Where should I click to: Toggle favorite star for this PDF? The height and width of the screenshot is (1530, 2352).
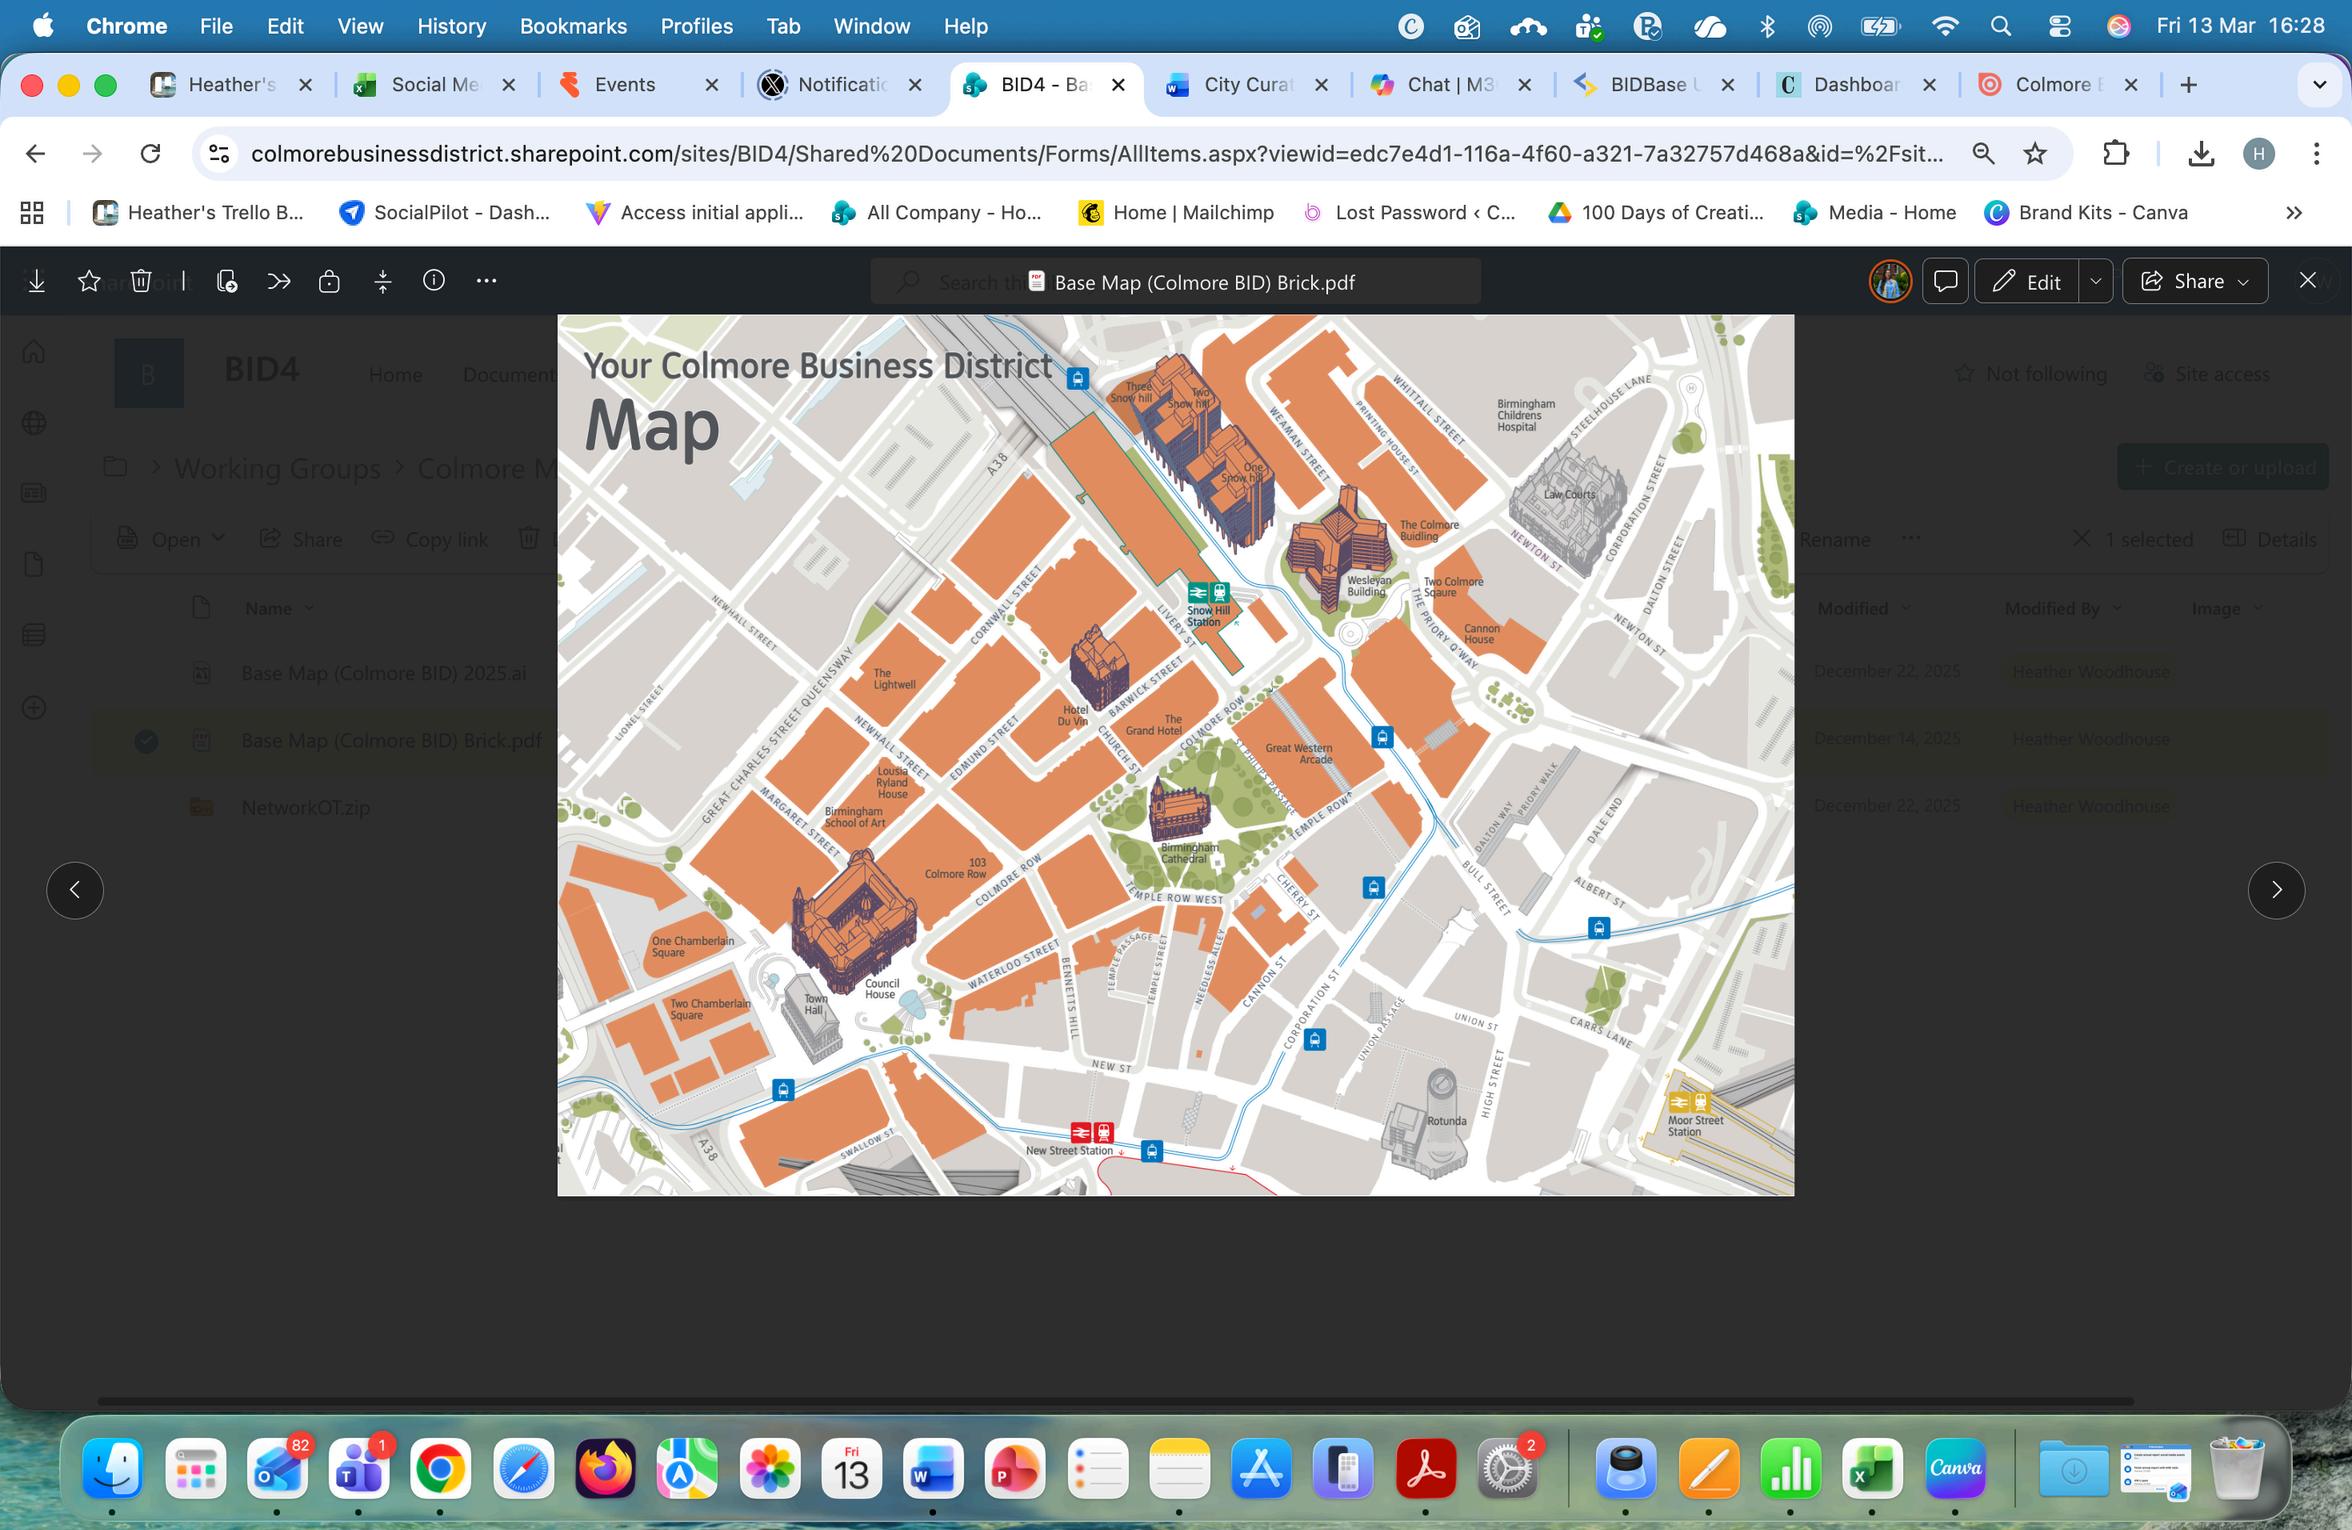[x=89, y=281]
